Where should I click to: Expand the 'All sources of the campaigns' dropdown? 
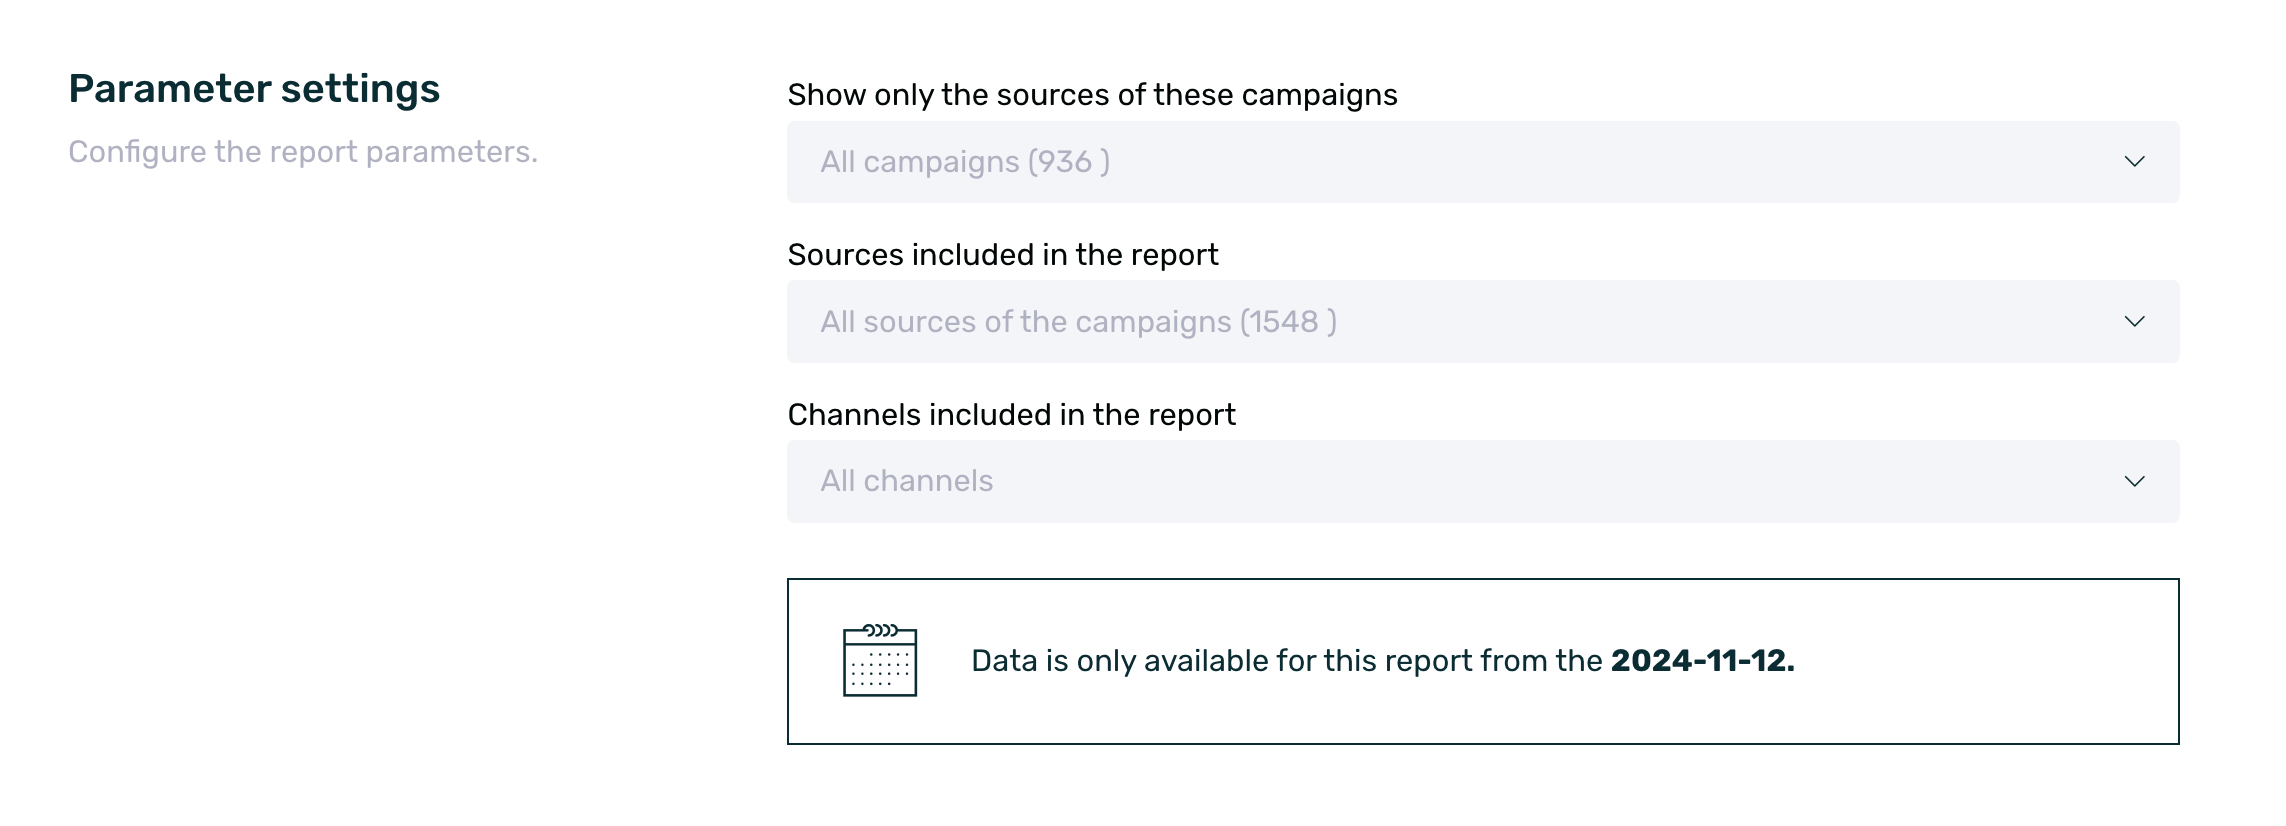click(1482, 322)
